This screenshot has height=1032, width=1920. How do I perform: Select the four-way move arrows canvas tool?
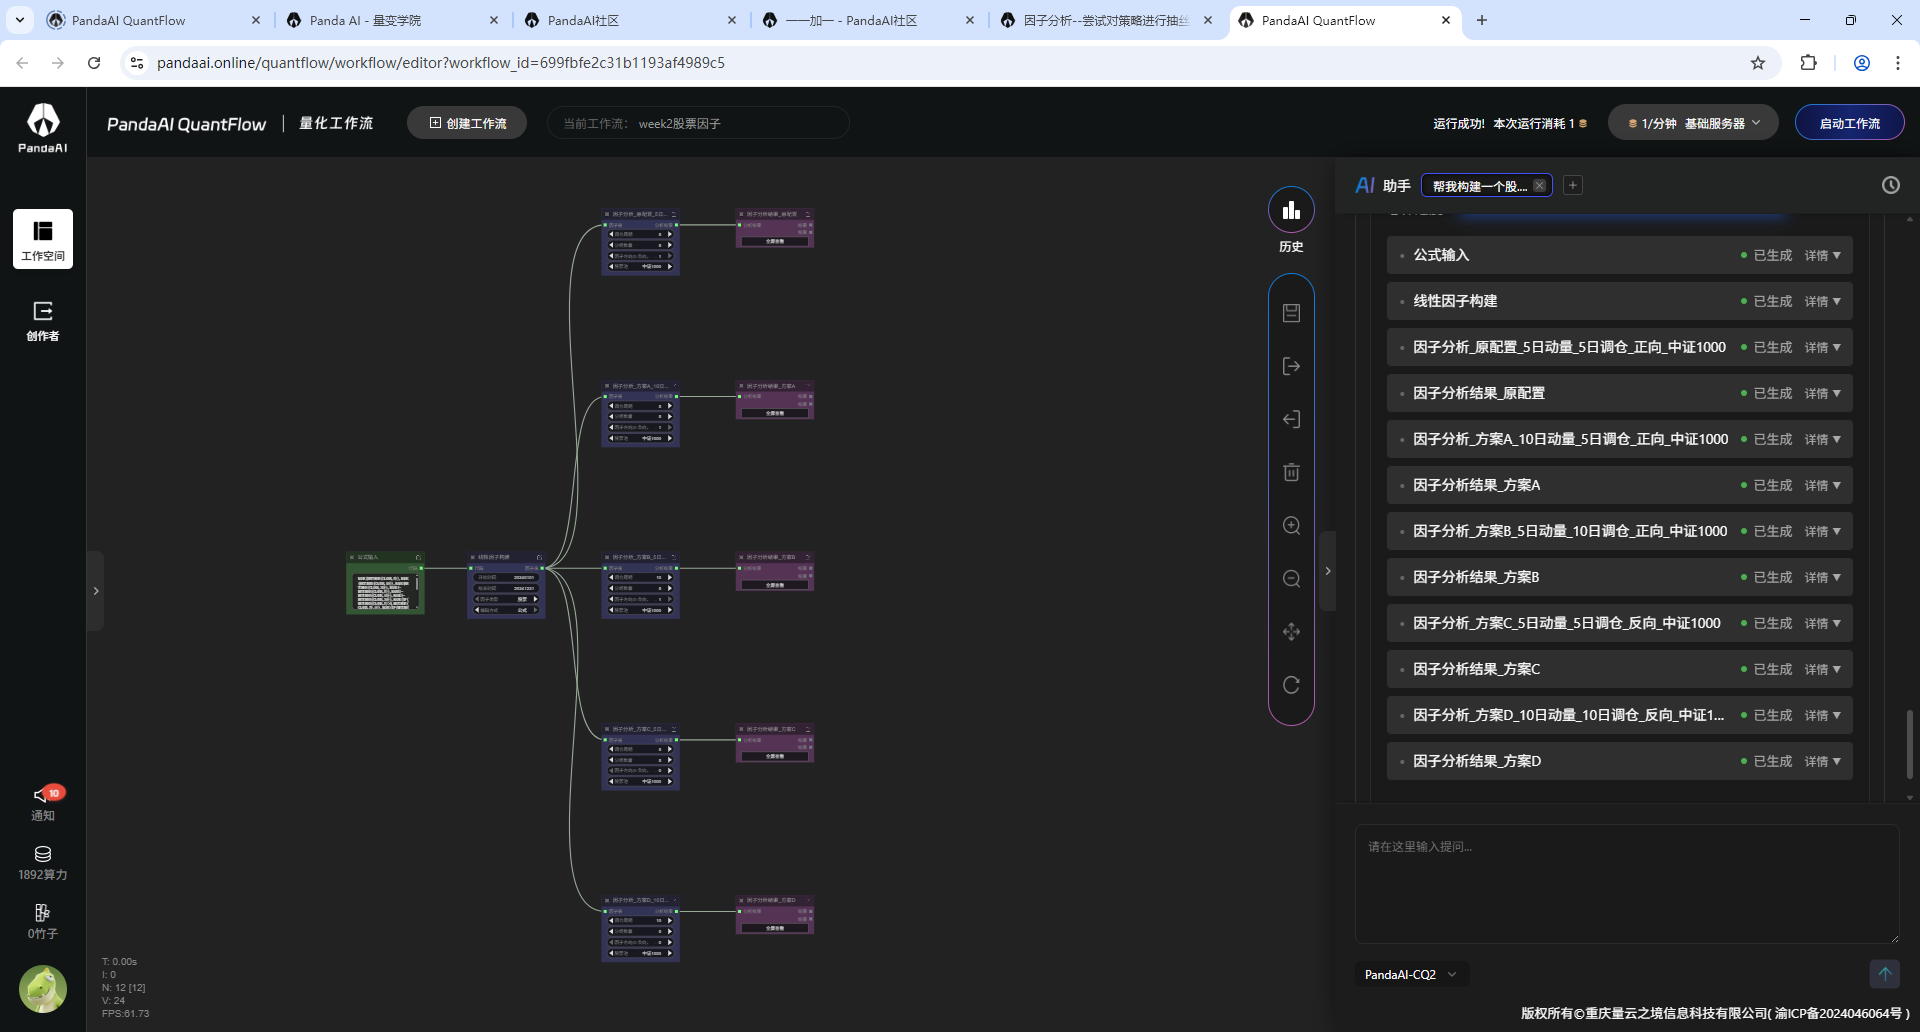coord(1291,632)
